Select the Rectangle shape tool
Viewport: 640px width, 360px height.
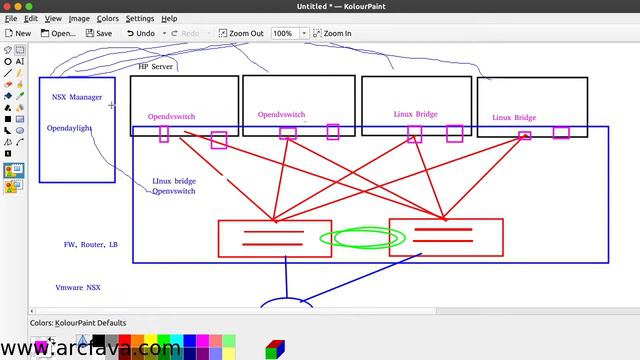(x=8, y=119)
